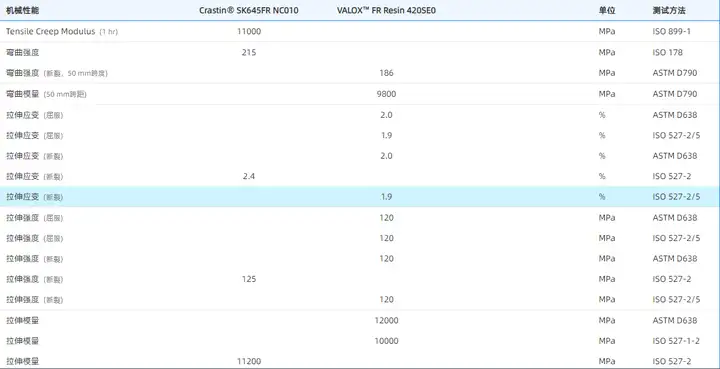Screen dimensions: 720x369
Task: Click the value 12000
Action: [x=387, y=320]
